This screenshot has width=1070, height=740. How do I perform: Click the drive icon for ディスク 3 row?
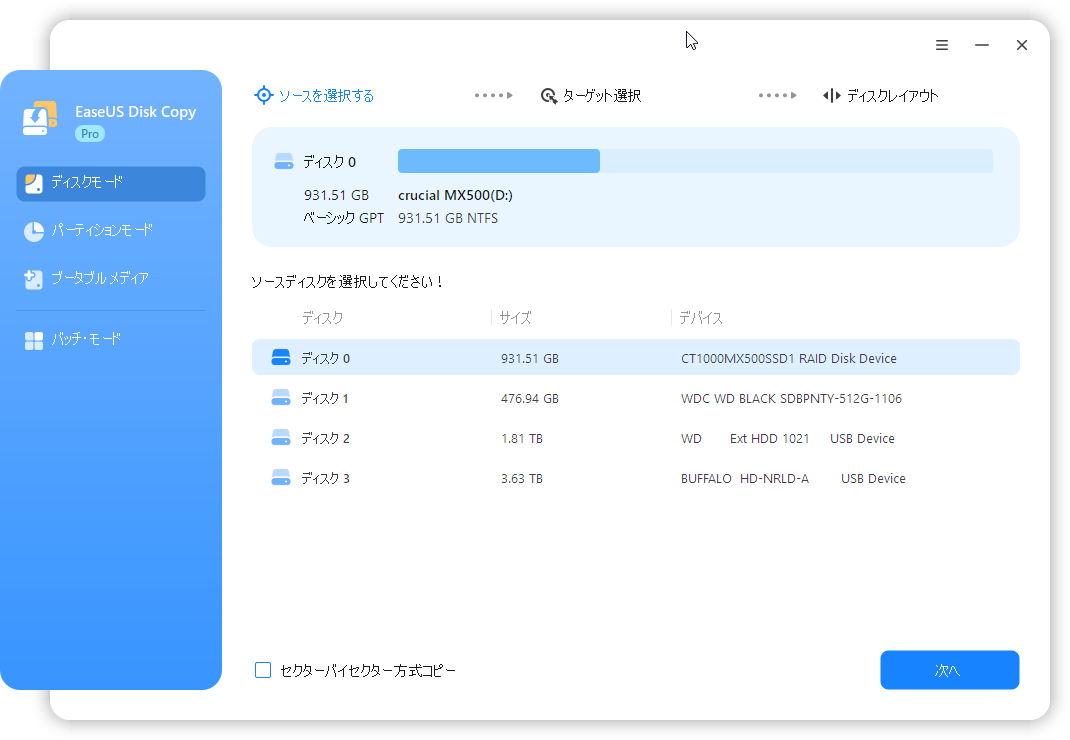280,477
